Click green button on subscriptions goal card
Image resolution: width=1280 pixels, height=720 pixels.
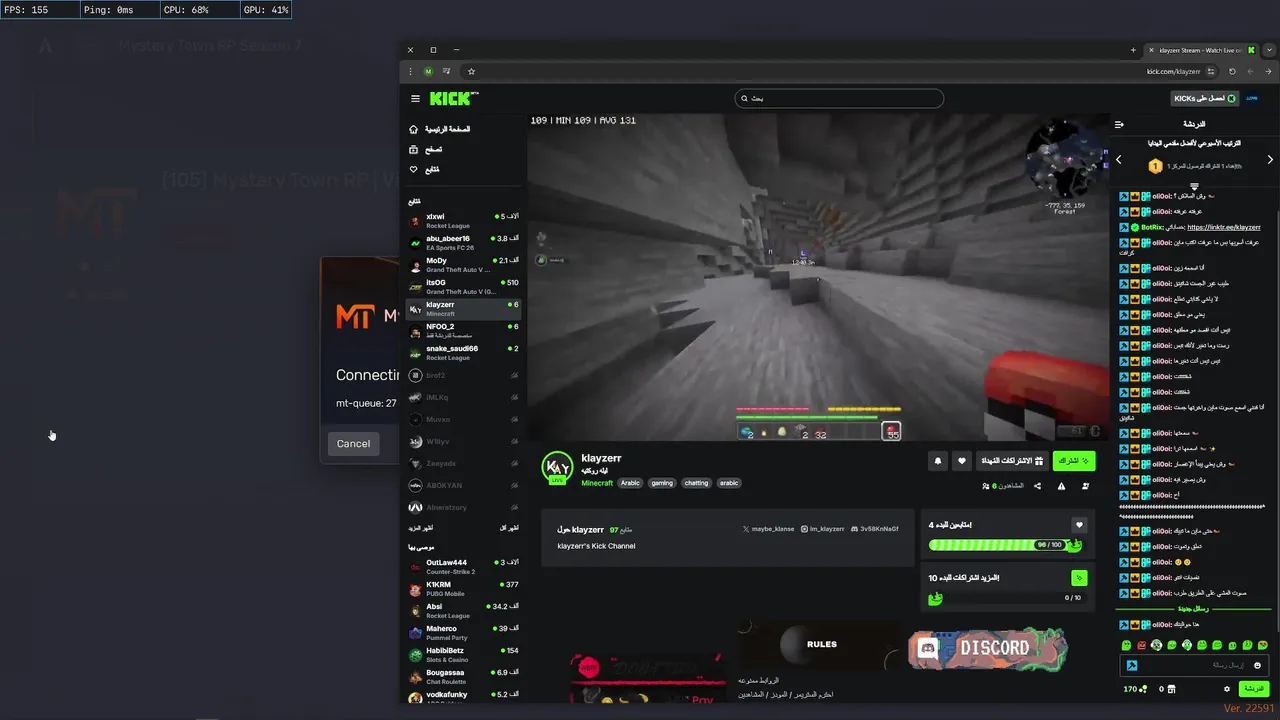pyautogui.click(x=1079, y=578)
